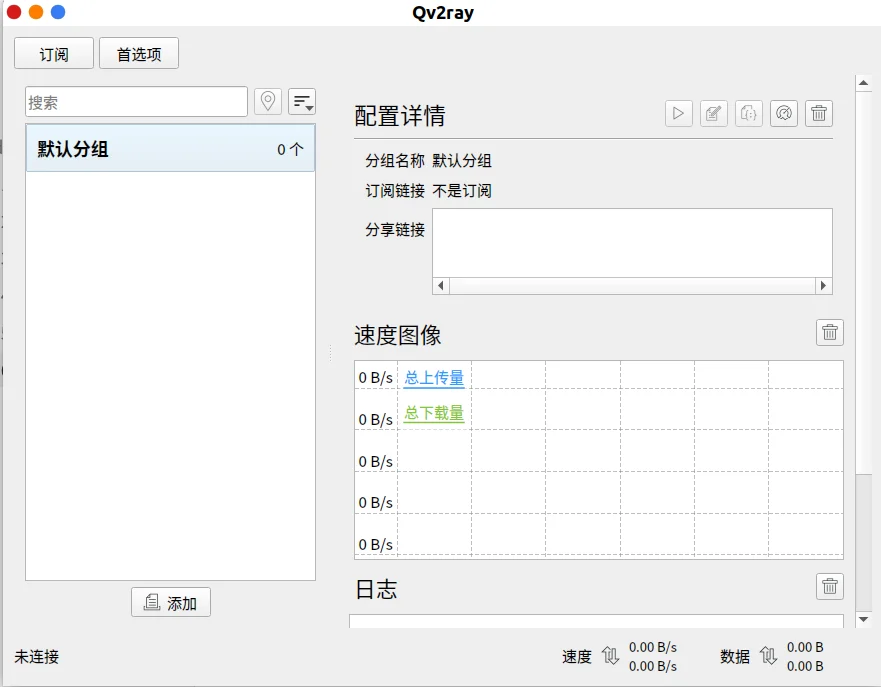The width and height of the screenshot is (881, 687).
Task: Select the 默认分组 group entry
Action: (x=170, y=148)
